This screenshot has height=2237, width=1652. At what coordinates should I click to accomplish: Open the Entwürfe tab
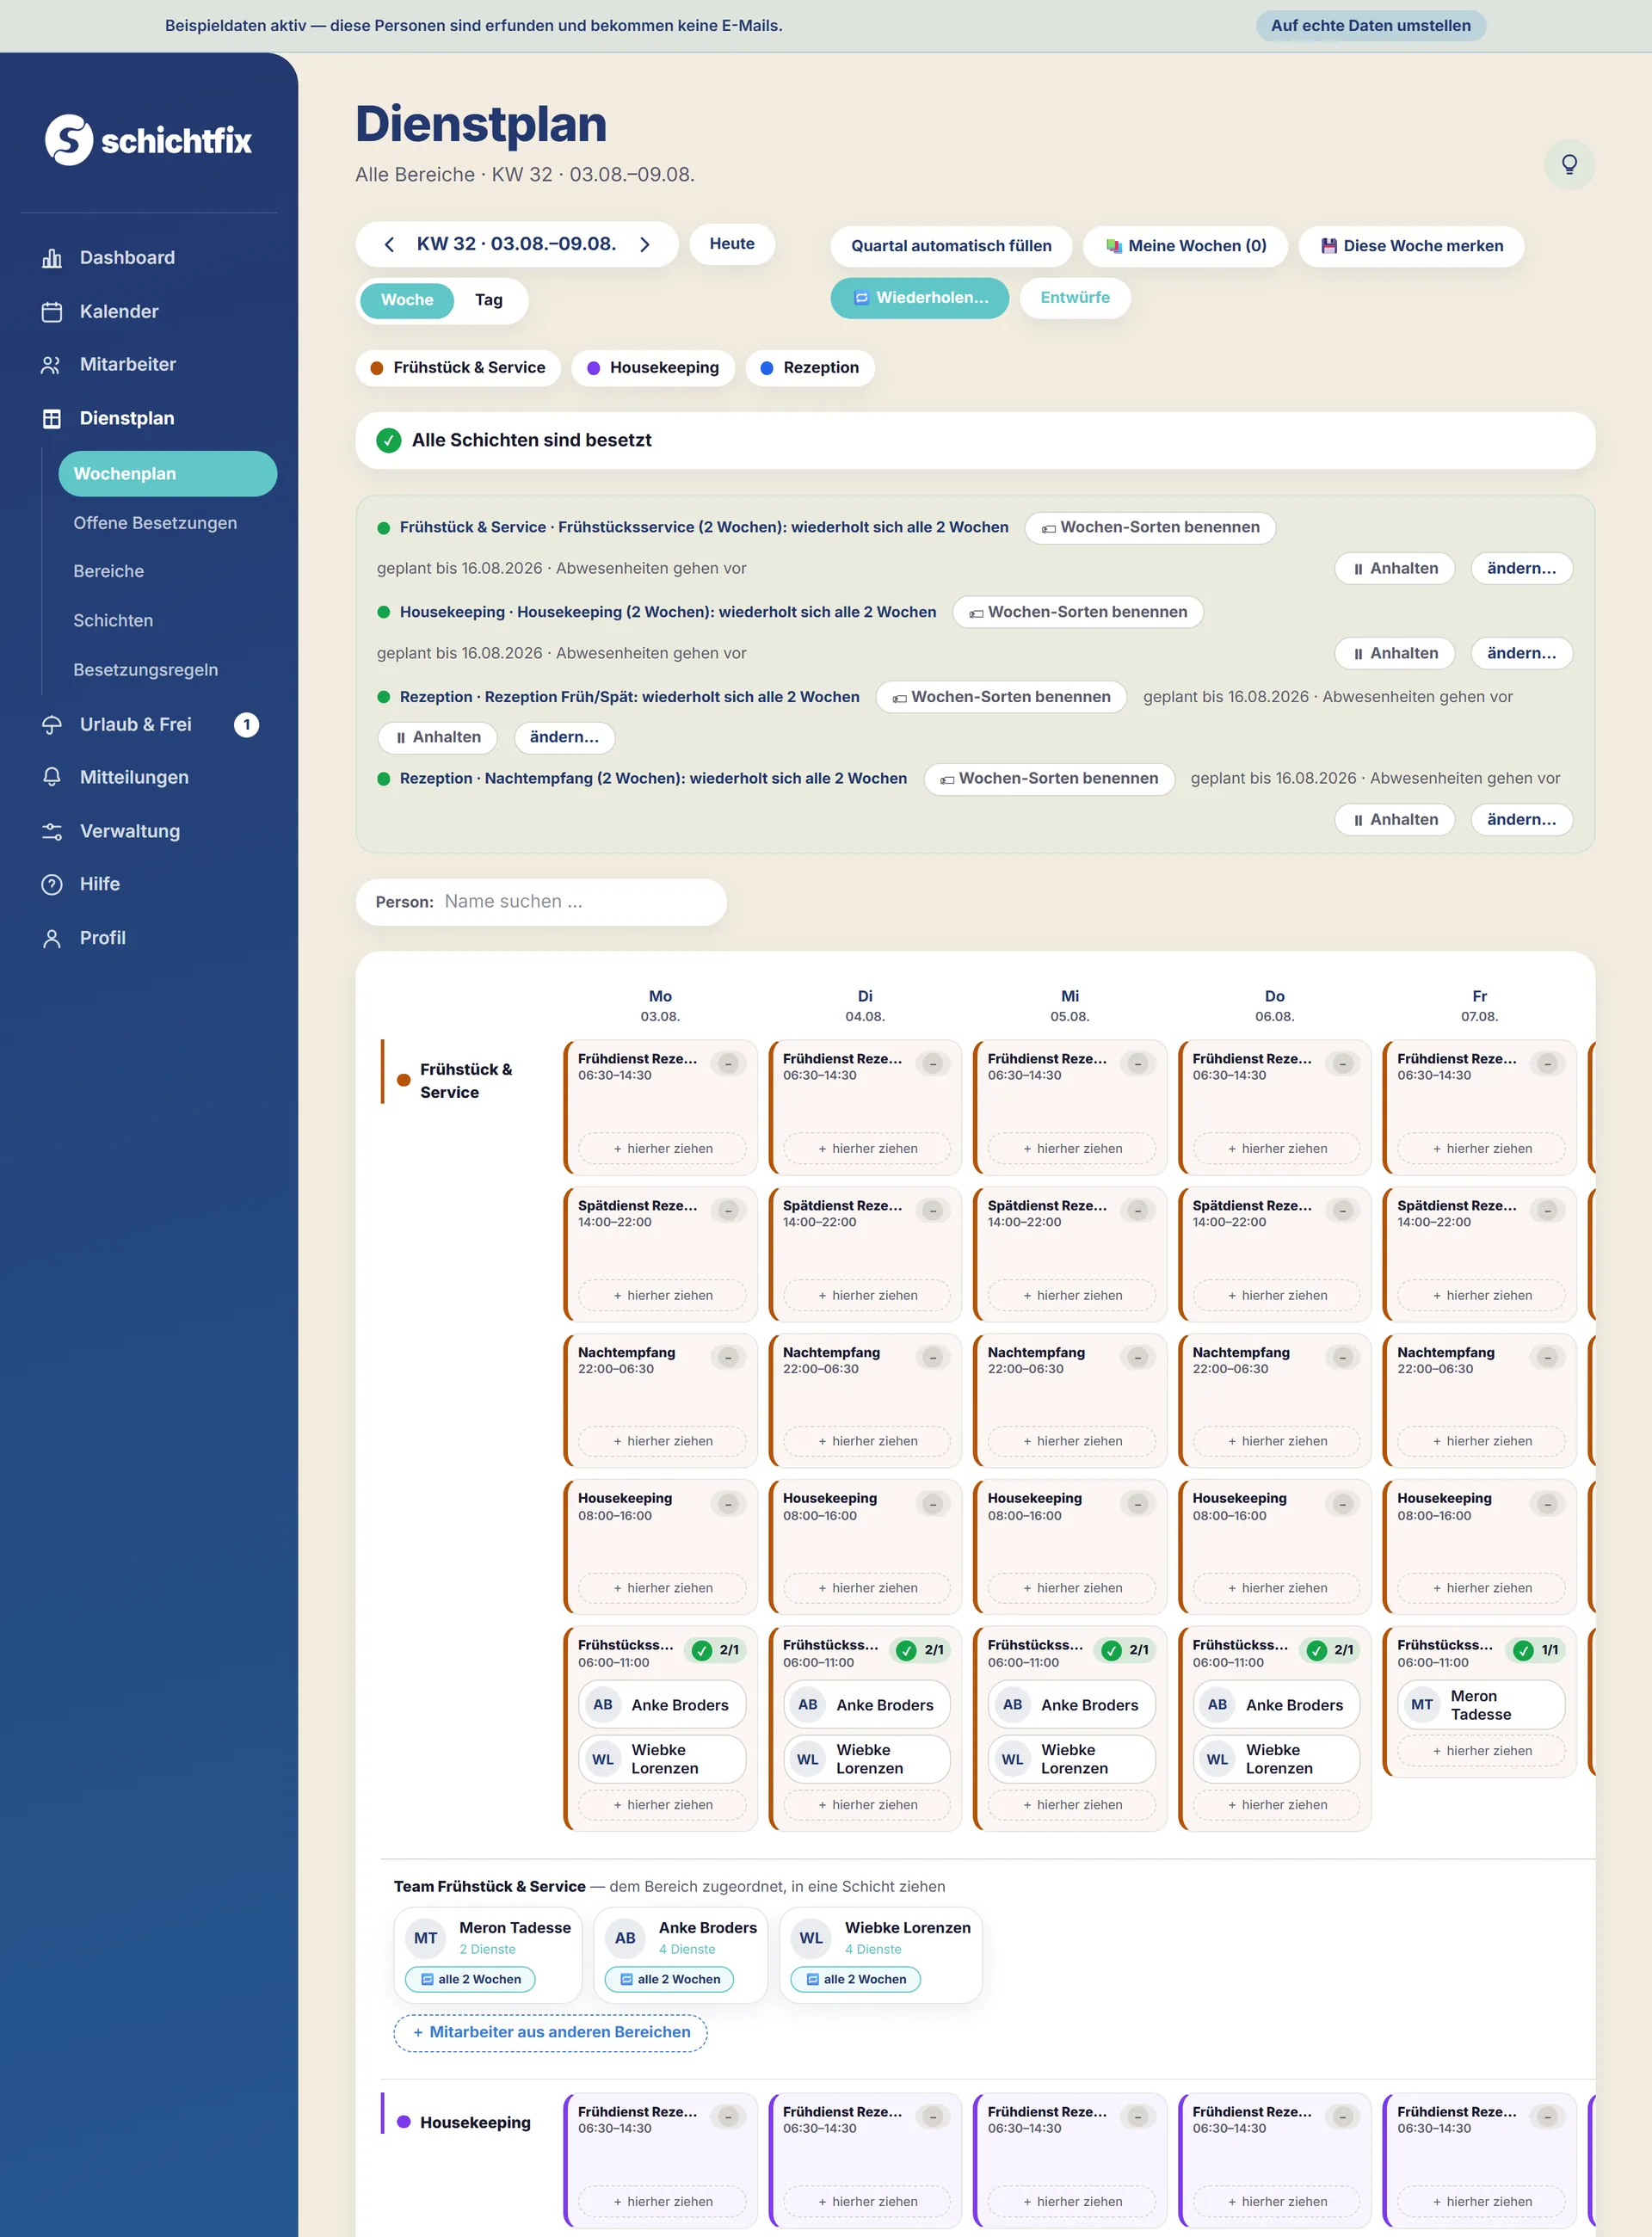1075,298
